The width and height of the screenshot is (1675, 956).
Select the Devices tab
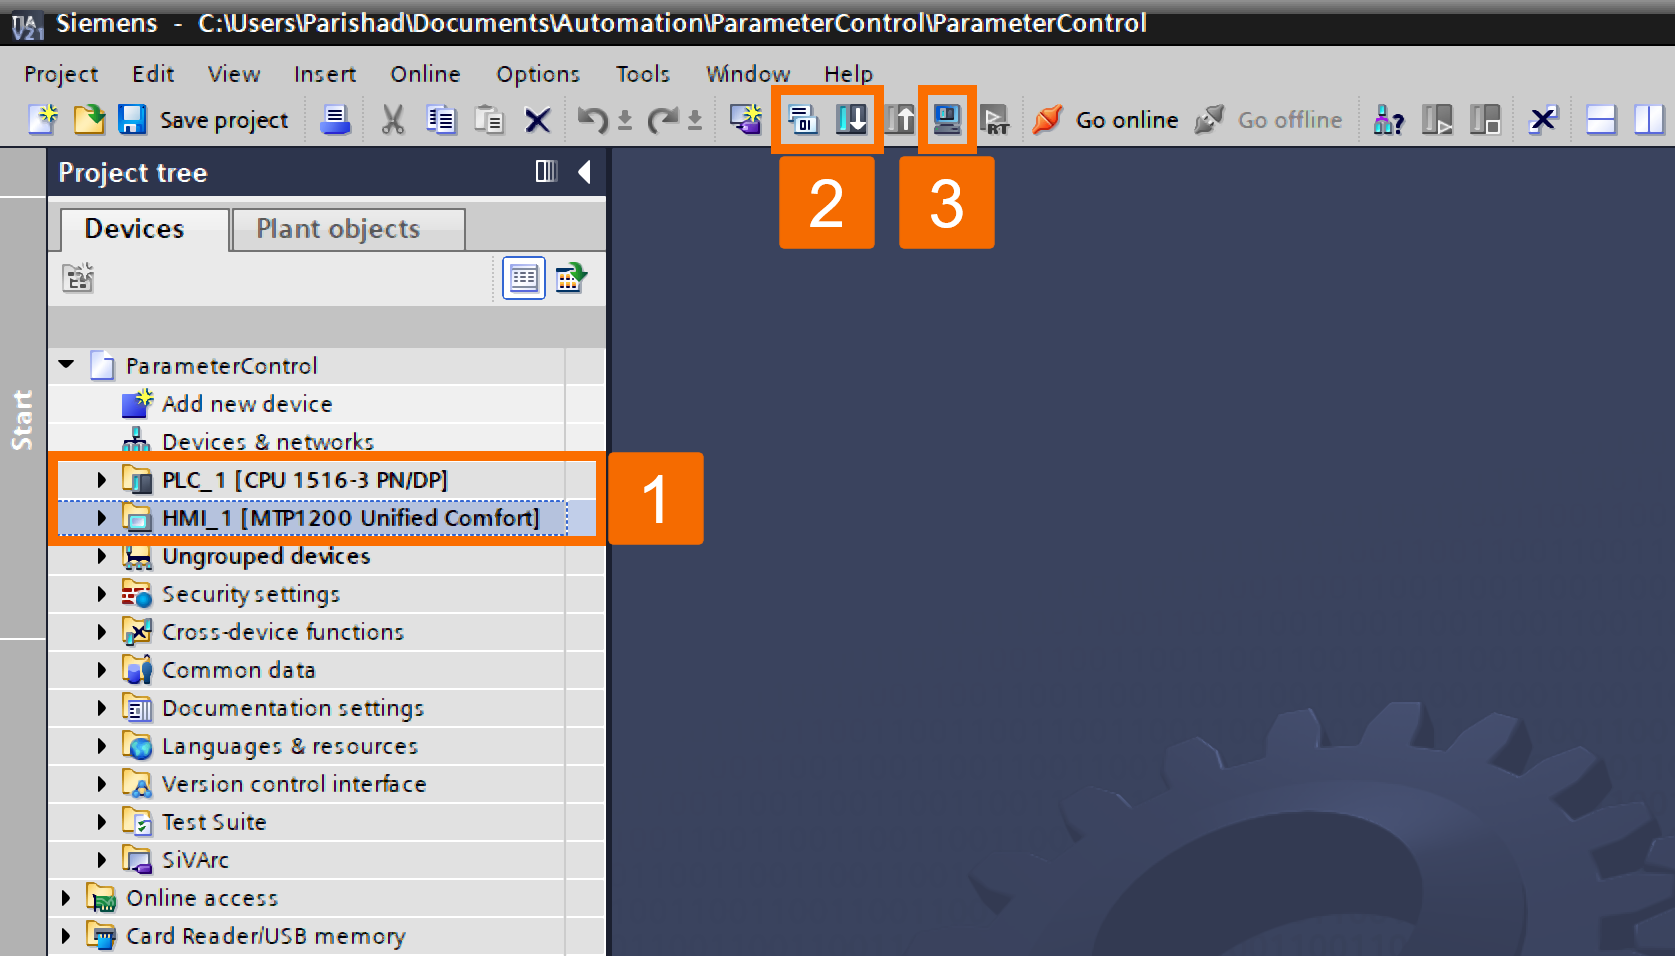(144, 229)
